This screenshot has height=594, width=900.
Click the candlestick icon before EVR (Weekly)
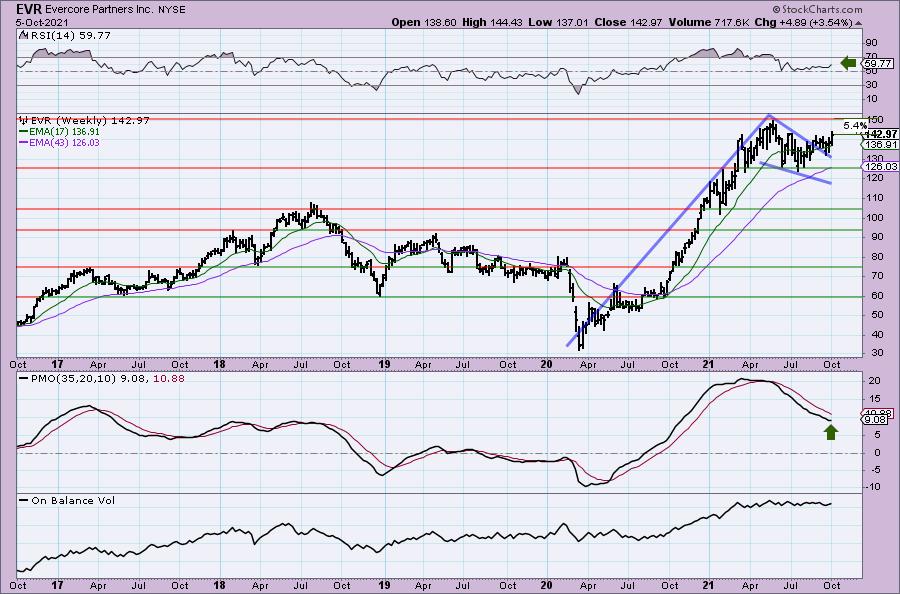click(23, 120)
